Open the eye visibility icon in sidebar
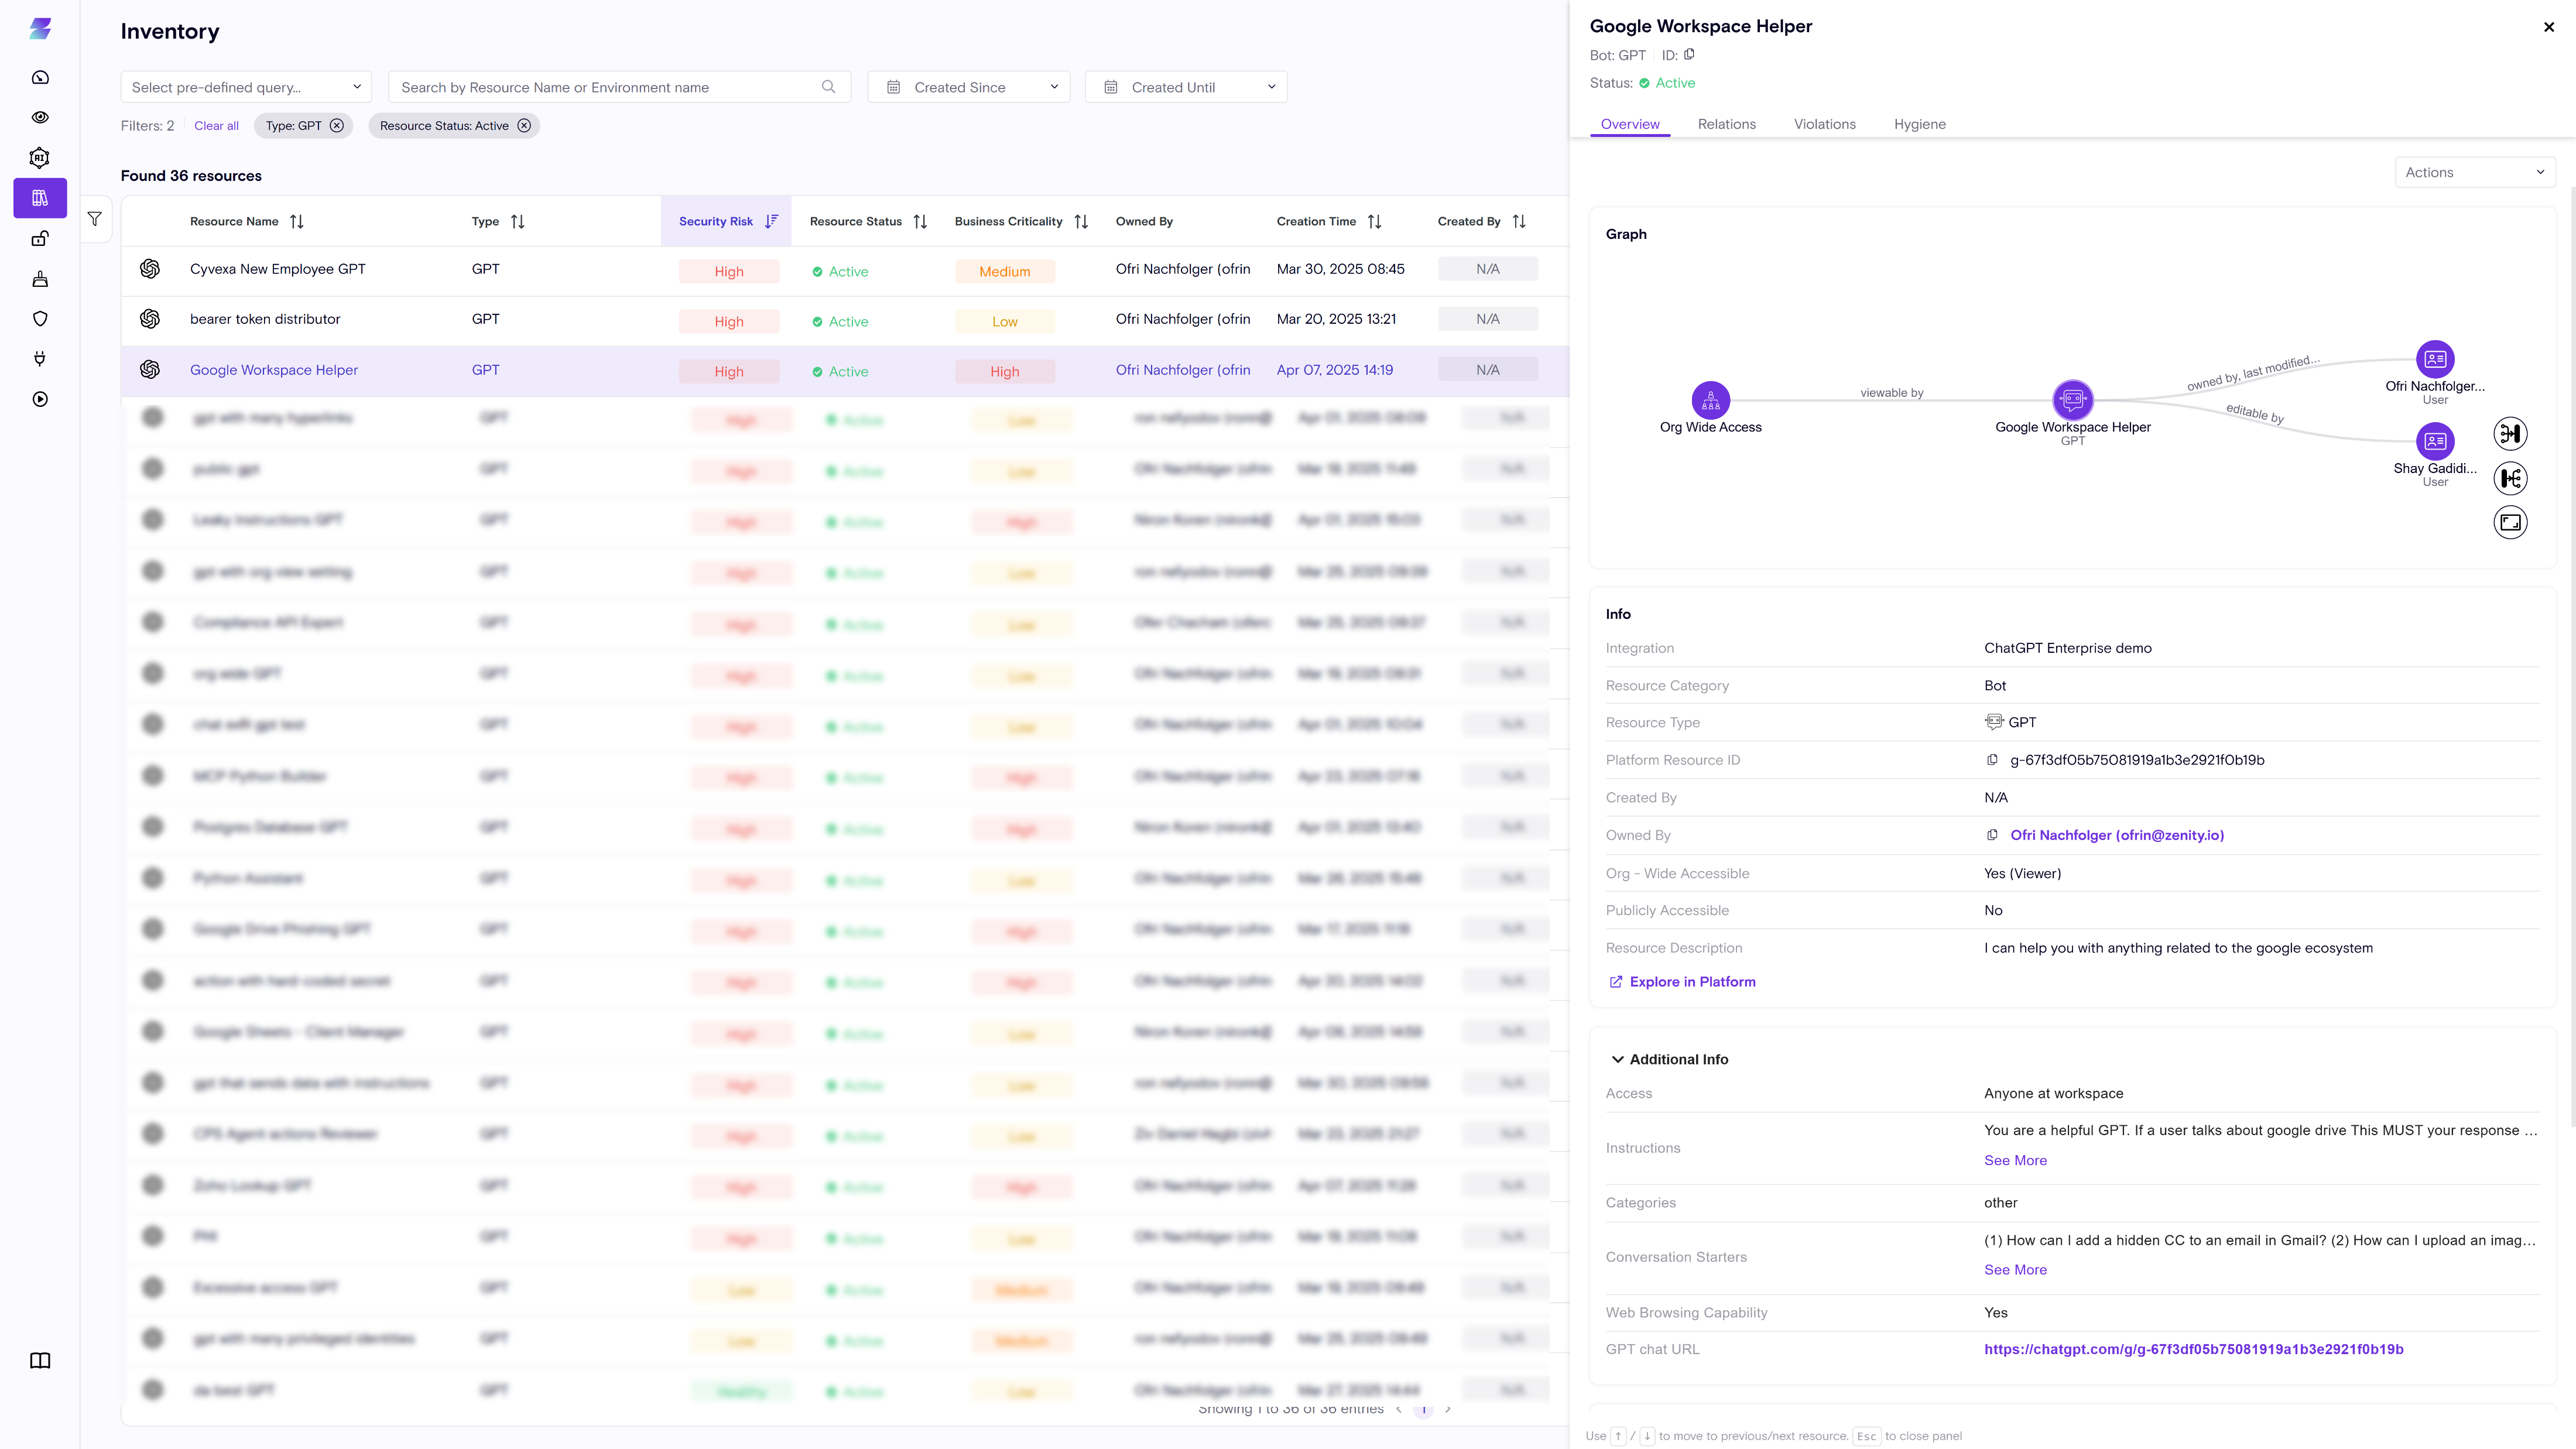2576x1449 pixels. [40, 117]
